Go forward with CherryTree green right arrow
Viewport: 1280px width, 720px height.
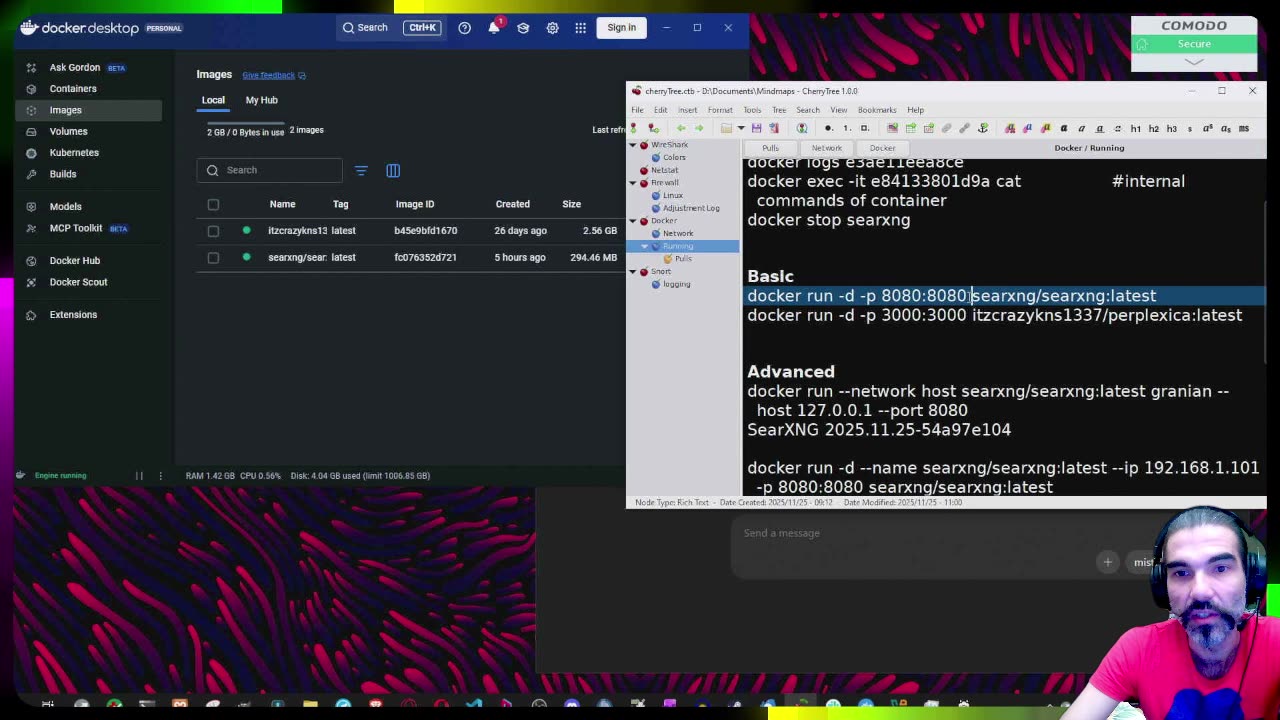pos(699,128)
